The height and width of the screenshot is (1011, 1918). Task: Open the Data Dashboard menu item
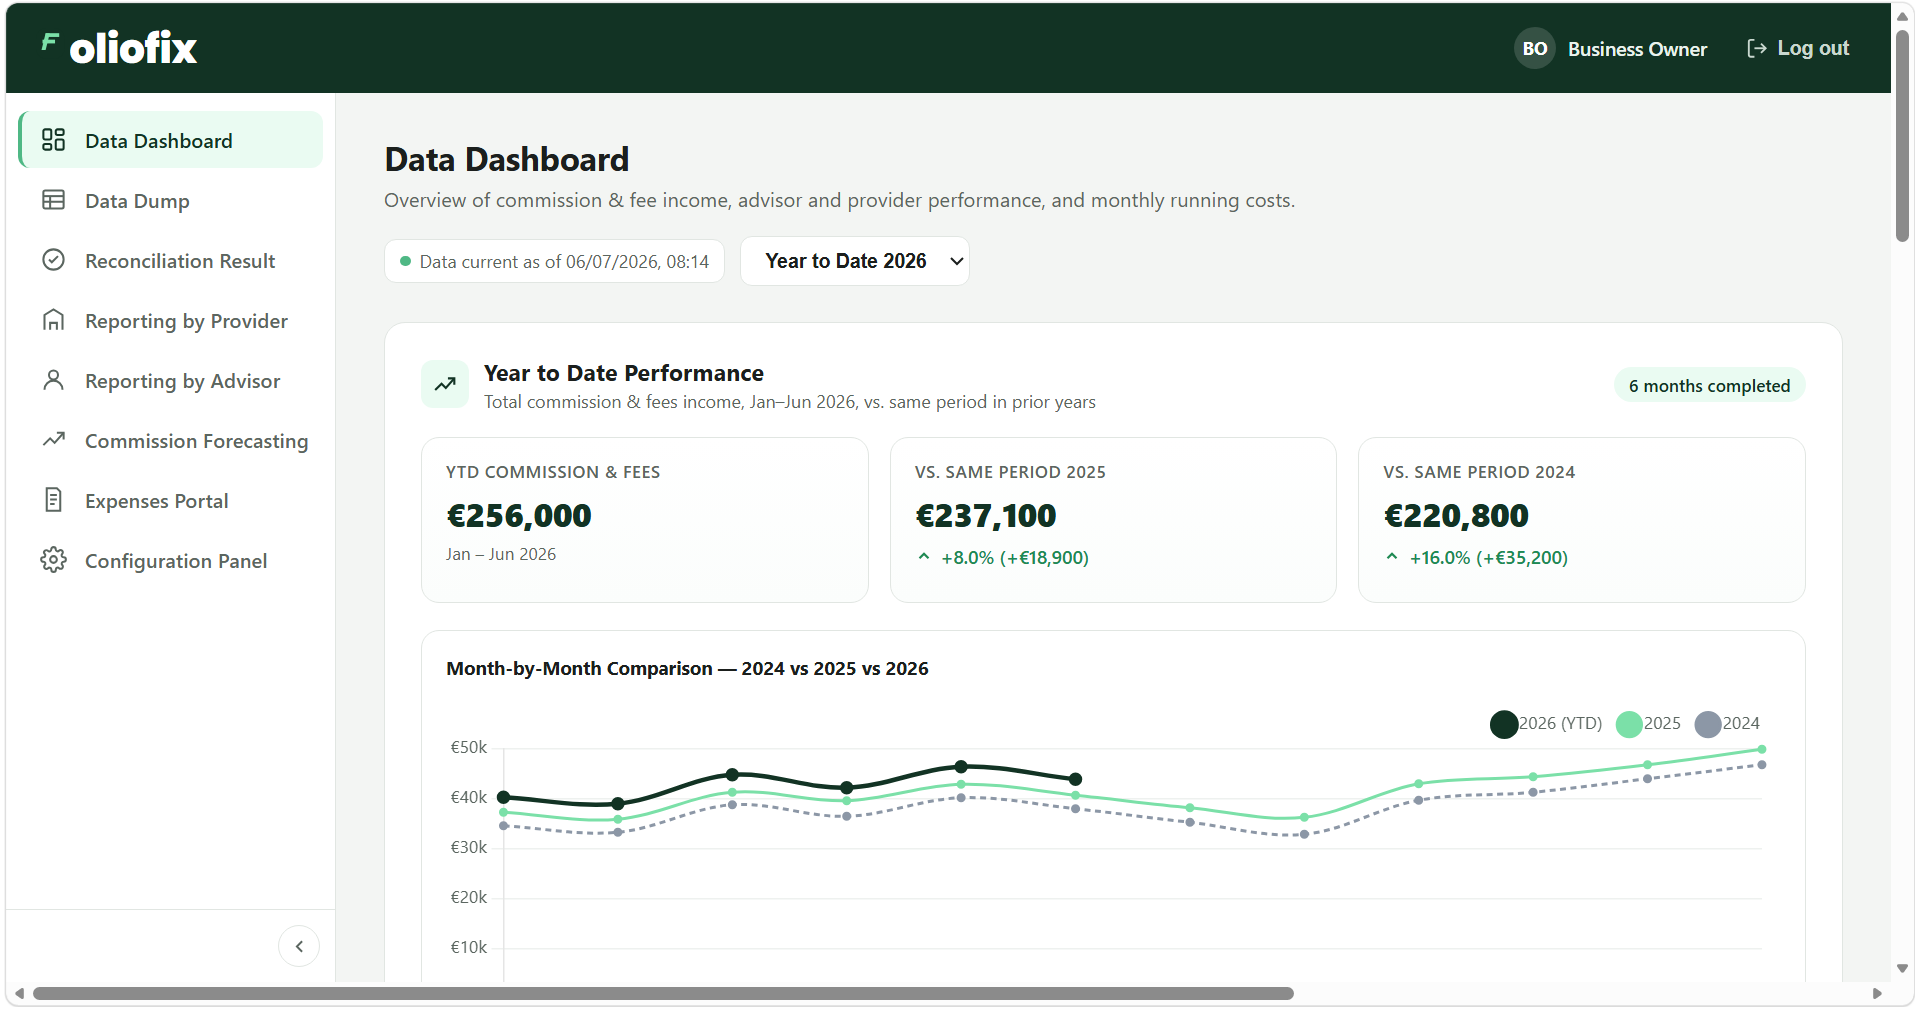coord(171,140)
